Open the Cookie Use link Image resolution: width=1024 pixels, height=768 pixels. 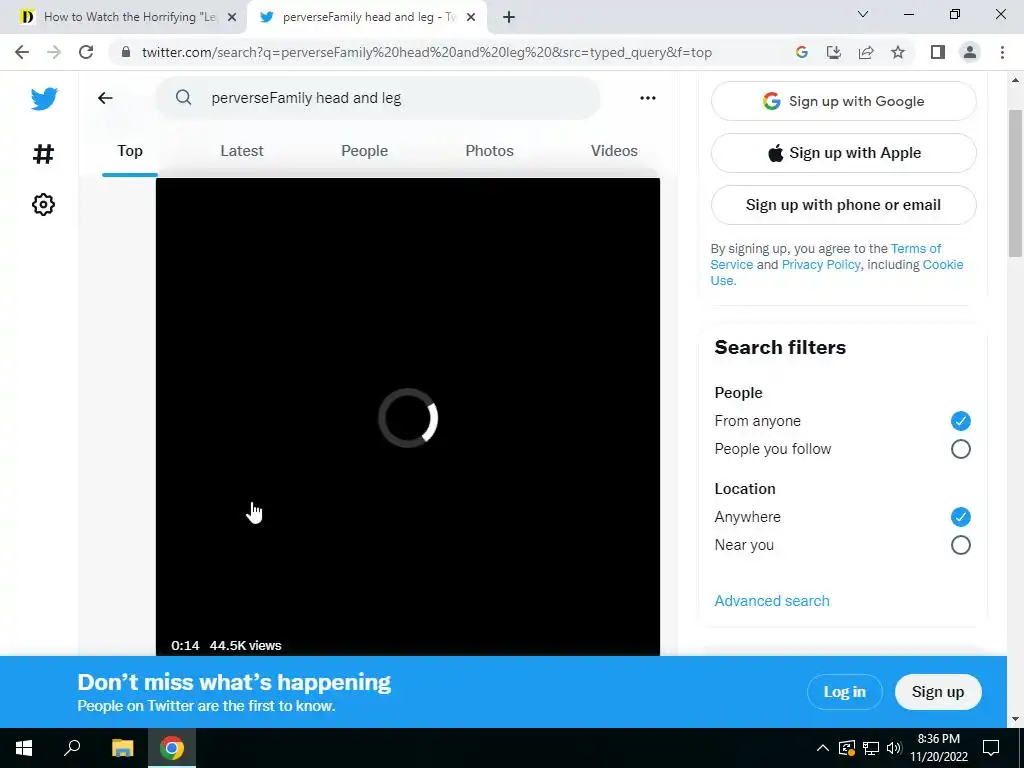(x=942, y=264)
